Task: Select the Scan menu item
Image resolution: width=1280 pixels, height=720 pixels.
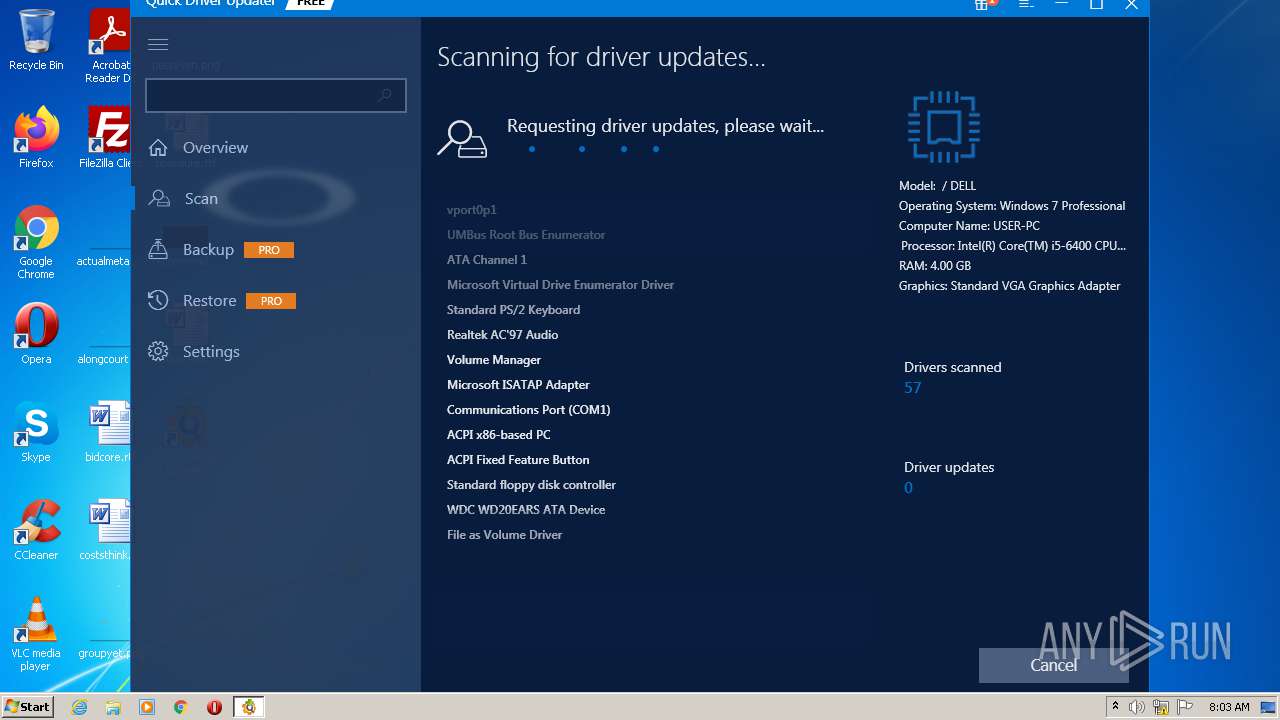Action: tap(200, 199)
